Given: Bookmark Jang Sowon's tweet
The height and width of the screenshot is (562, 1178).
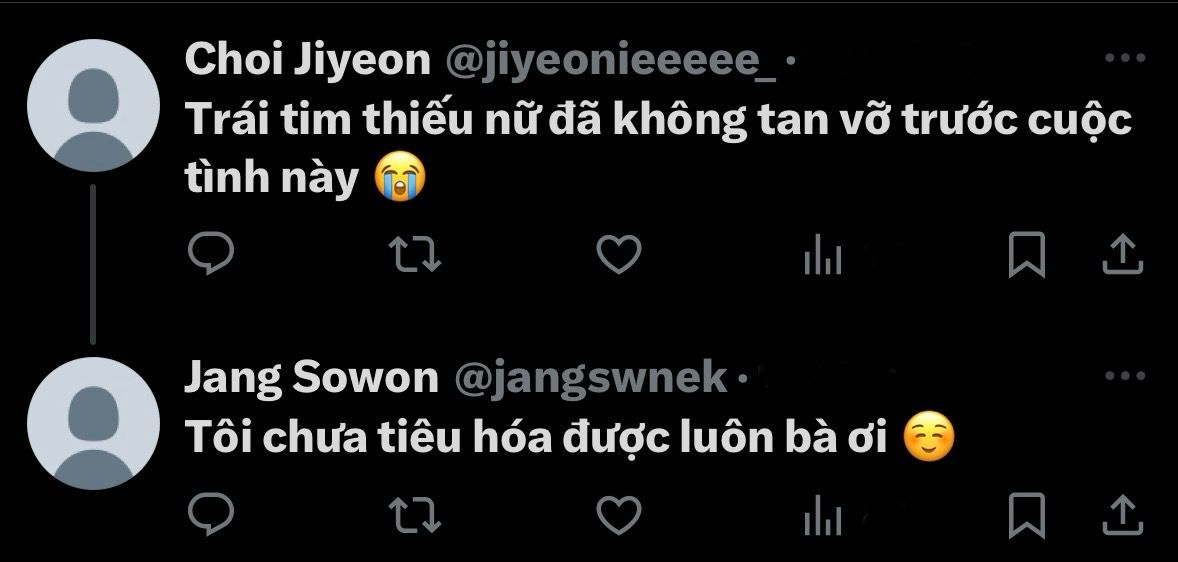Looking at the screenshot, I should point(1026,515).
